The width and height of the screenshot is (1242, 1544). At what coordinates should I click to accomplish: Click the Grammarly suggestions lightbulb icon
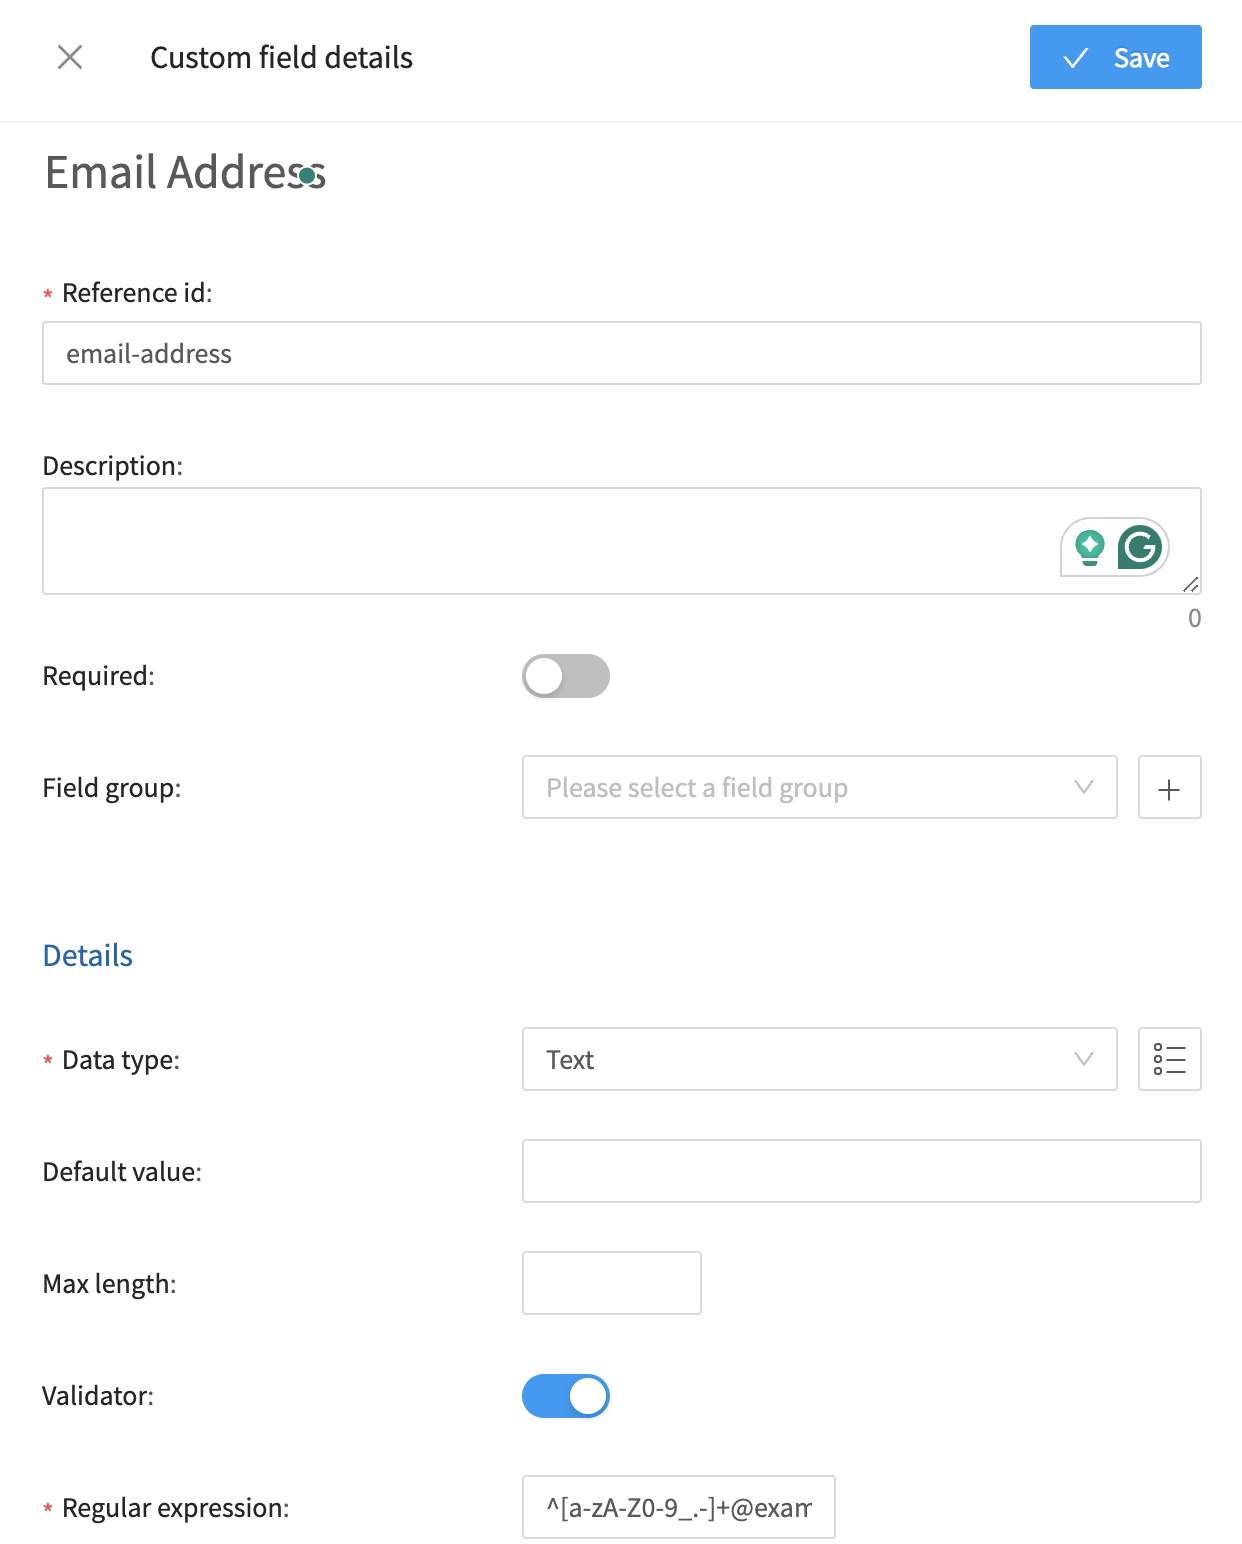click(x=1089, y=547)
